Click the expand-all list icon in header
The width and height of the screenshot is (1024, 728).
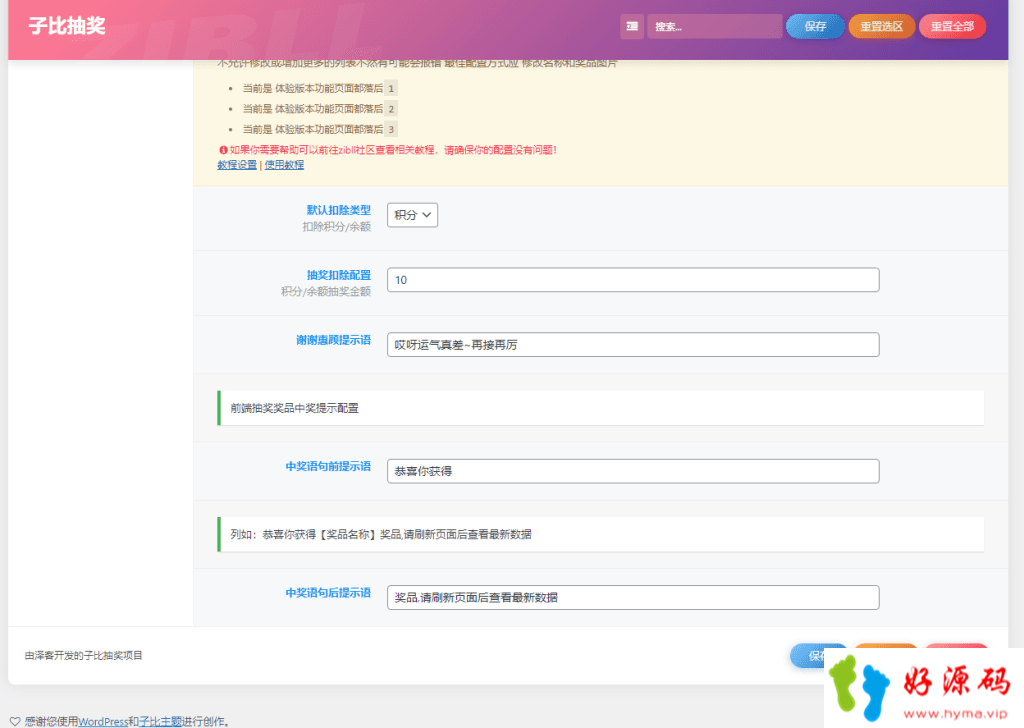click(632, 27)
